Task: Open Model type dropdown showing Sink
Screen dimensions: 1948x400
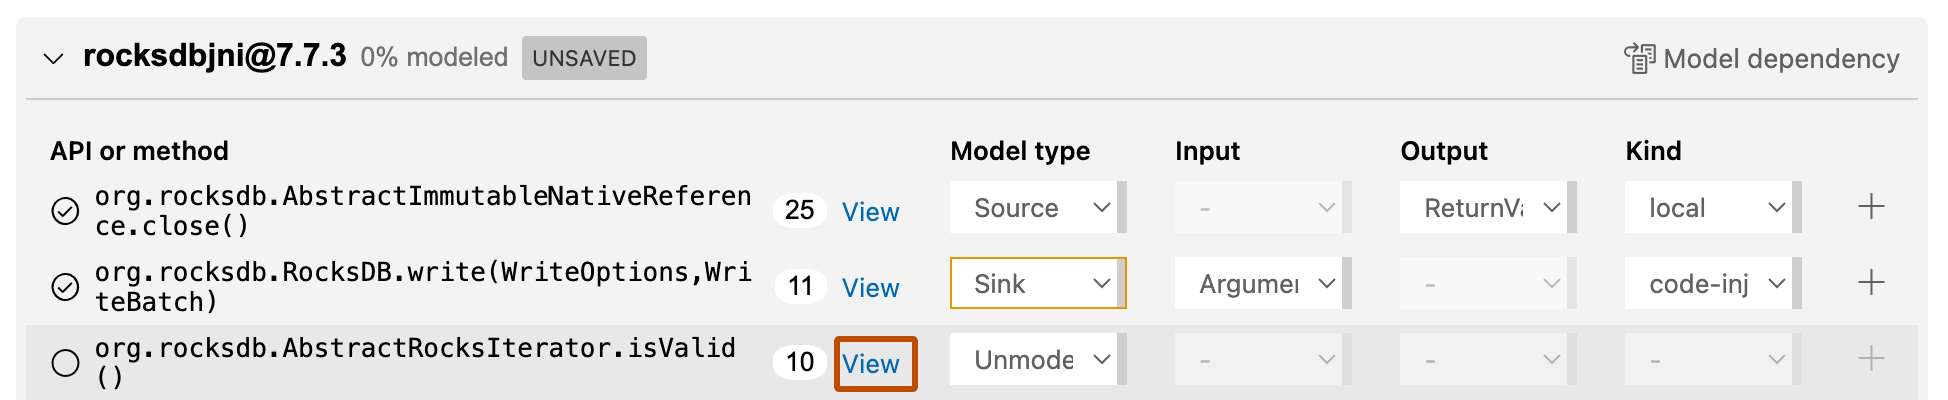Action: click(1036, 284)
